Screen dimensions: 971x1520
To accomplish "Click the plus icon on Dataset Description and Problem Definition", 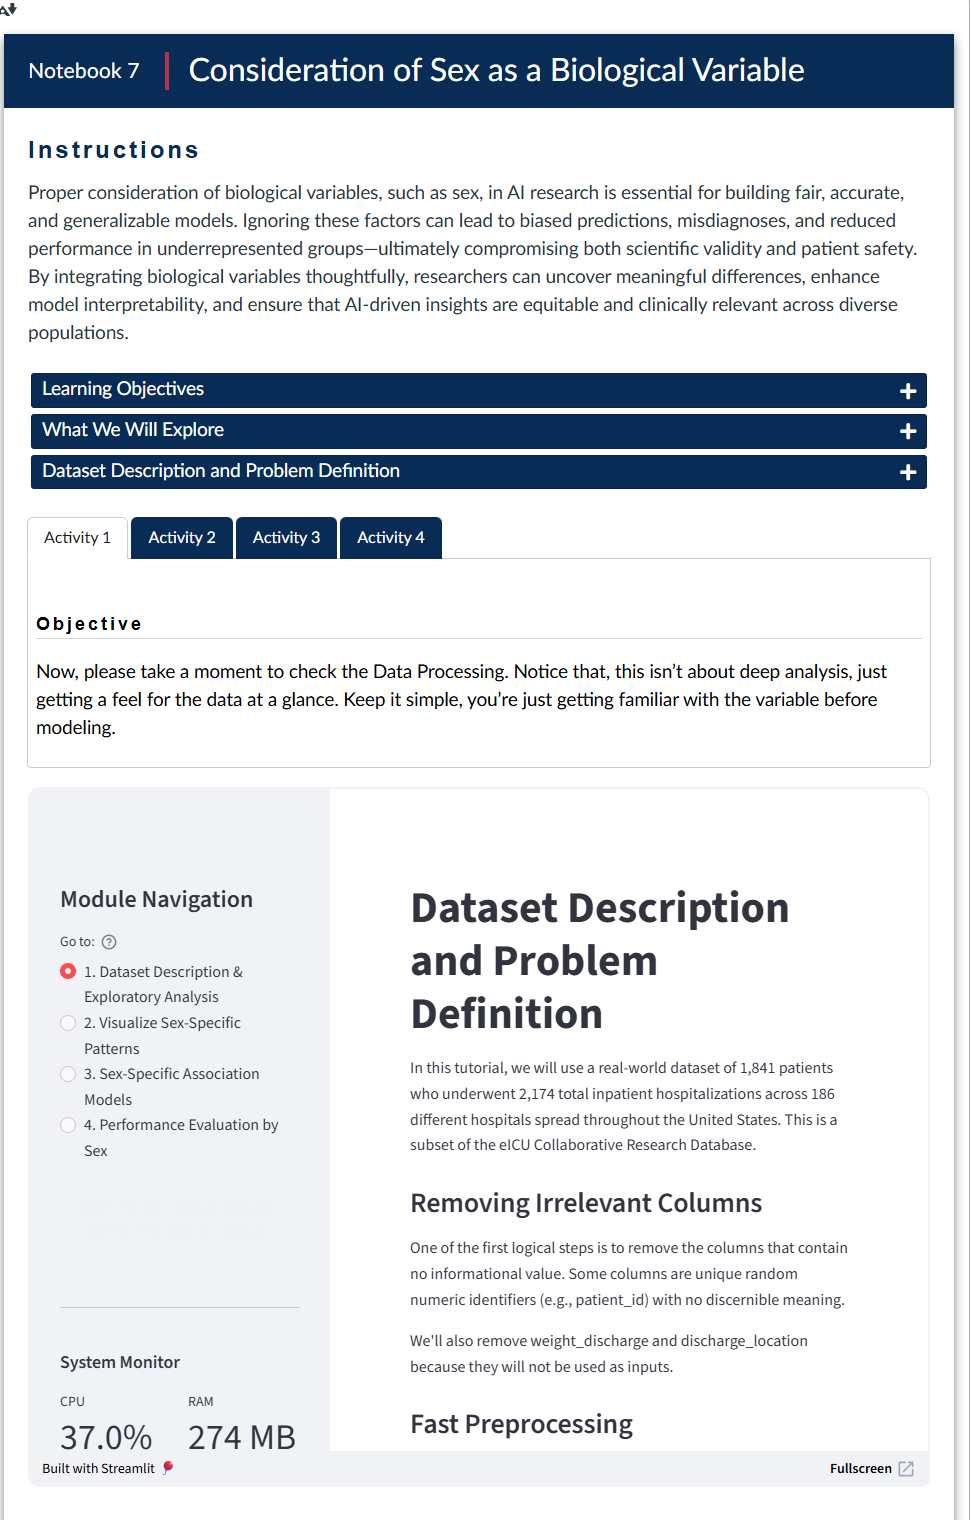I will (x=908, y=472).
